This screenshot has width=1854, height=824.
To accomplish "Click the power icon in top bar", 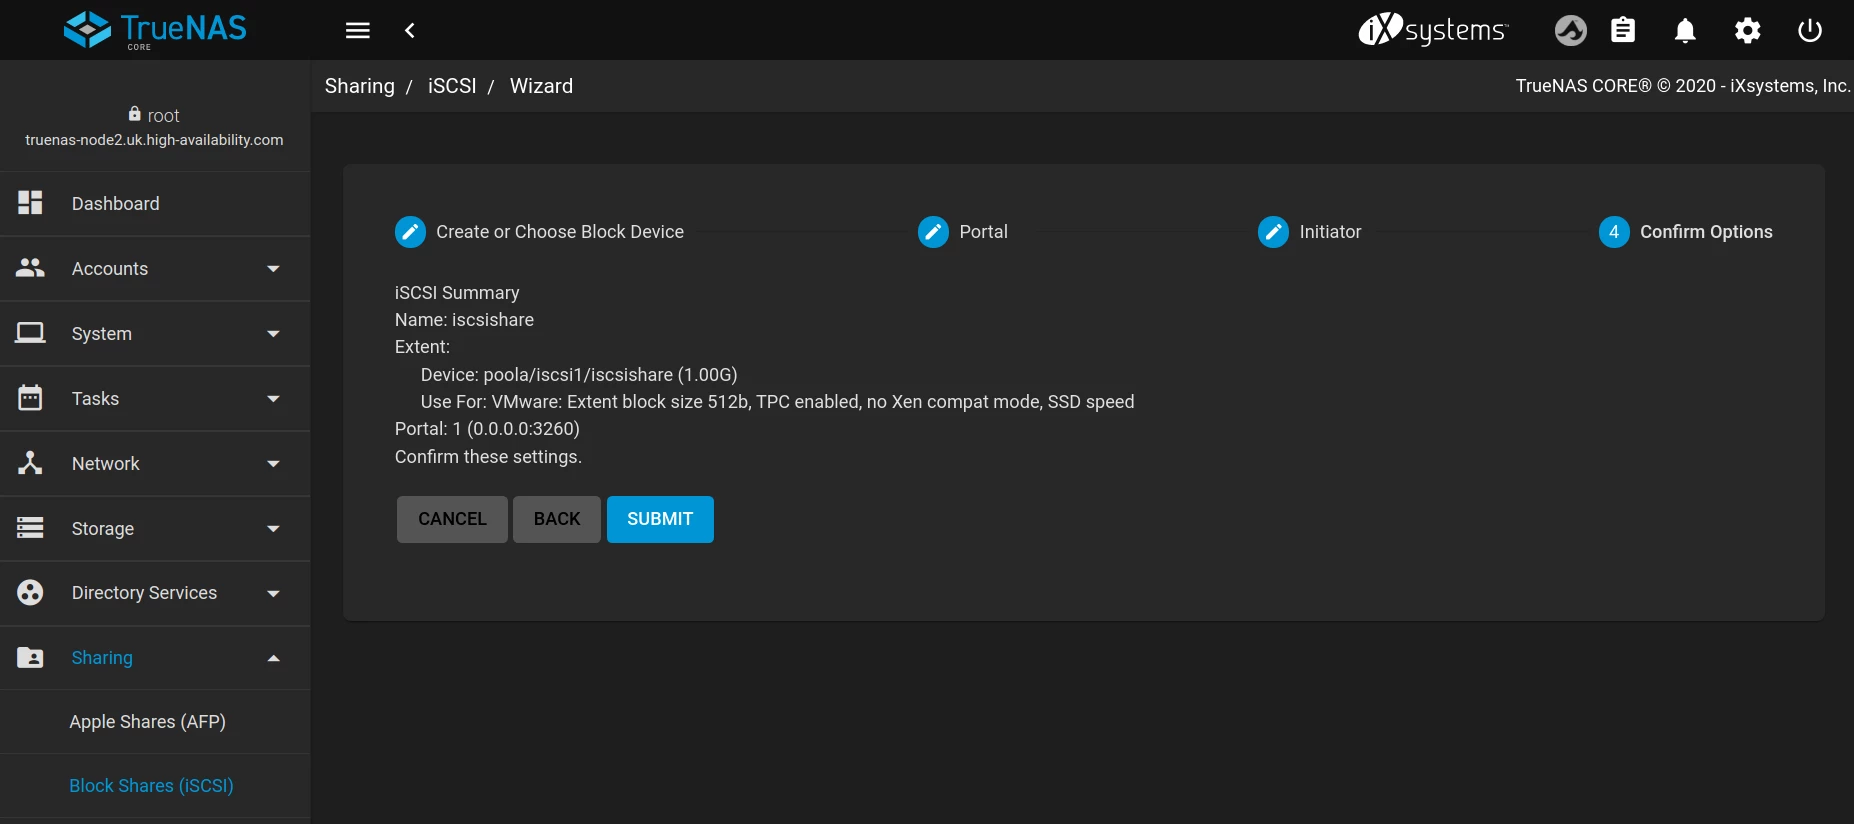I will point(1809,31).
